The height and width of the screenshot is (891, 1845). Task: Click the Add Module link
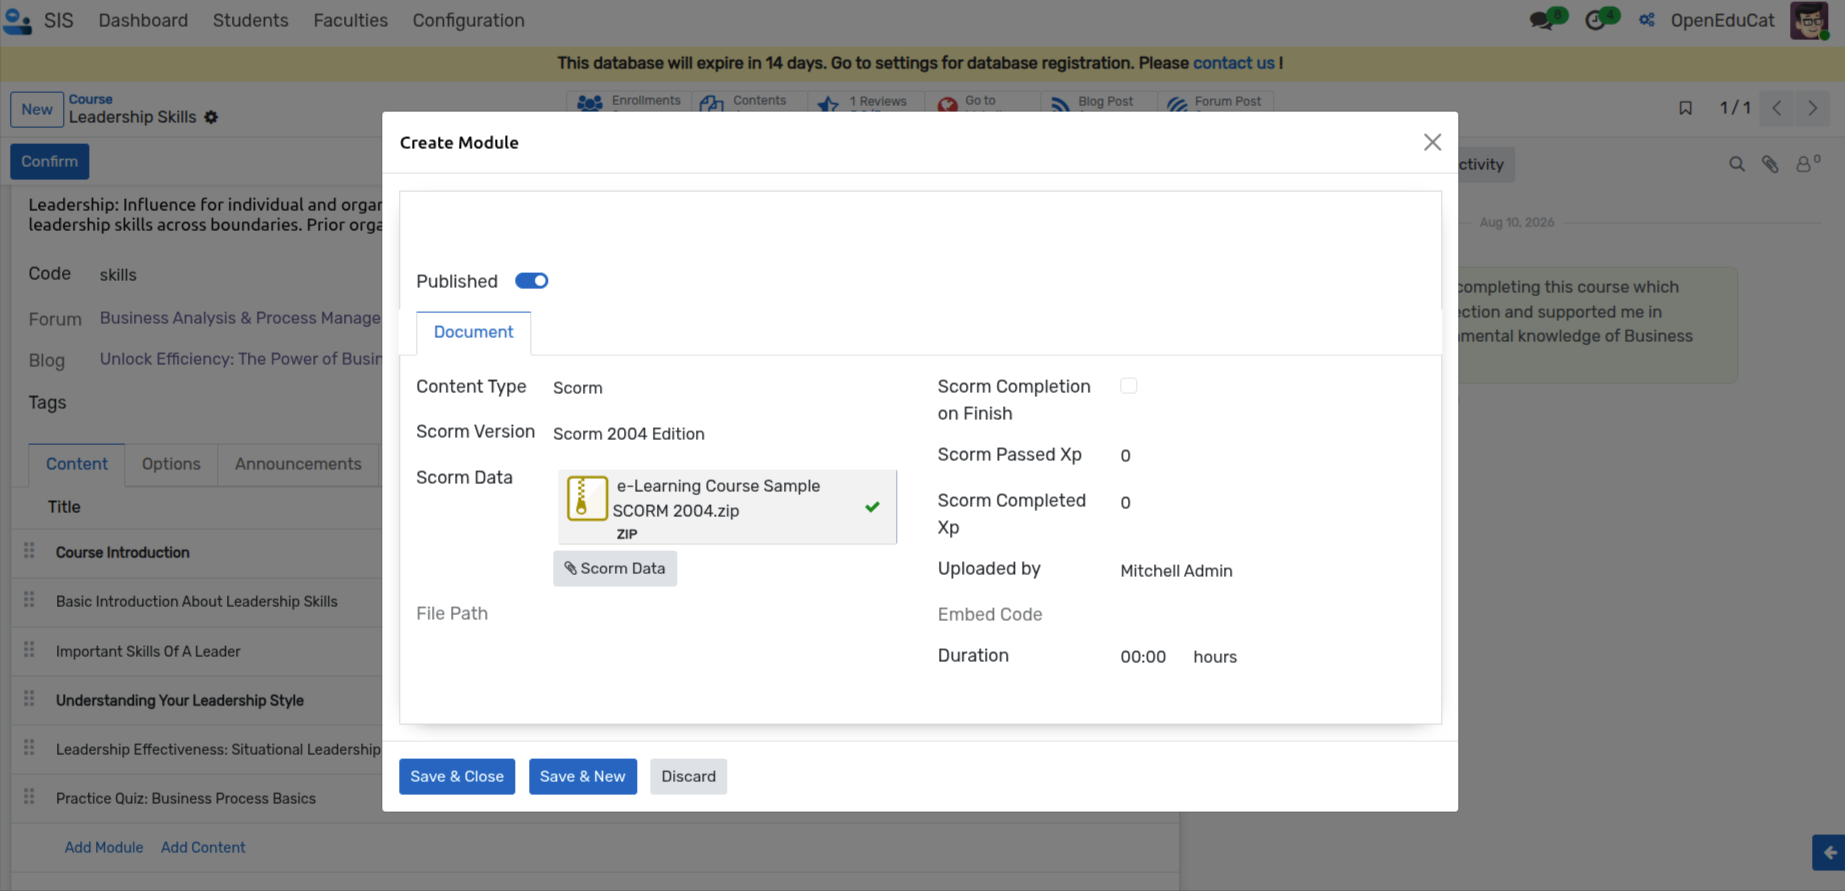tap(104, 847)
